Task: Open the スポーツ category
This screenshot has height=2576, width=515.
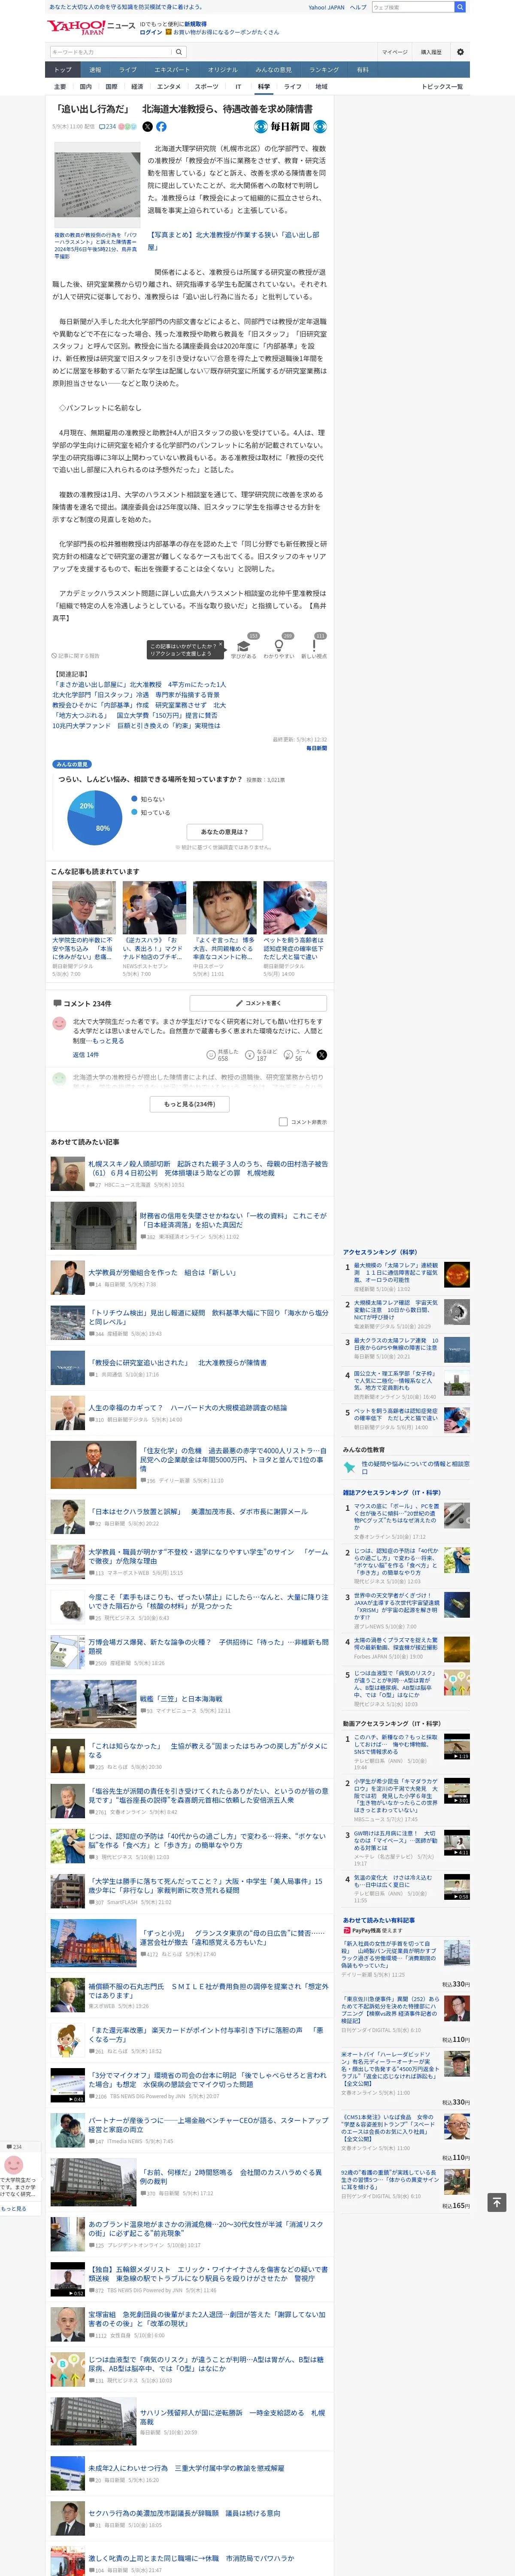Action: [x=206, y=87]
